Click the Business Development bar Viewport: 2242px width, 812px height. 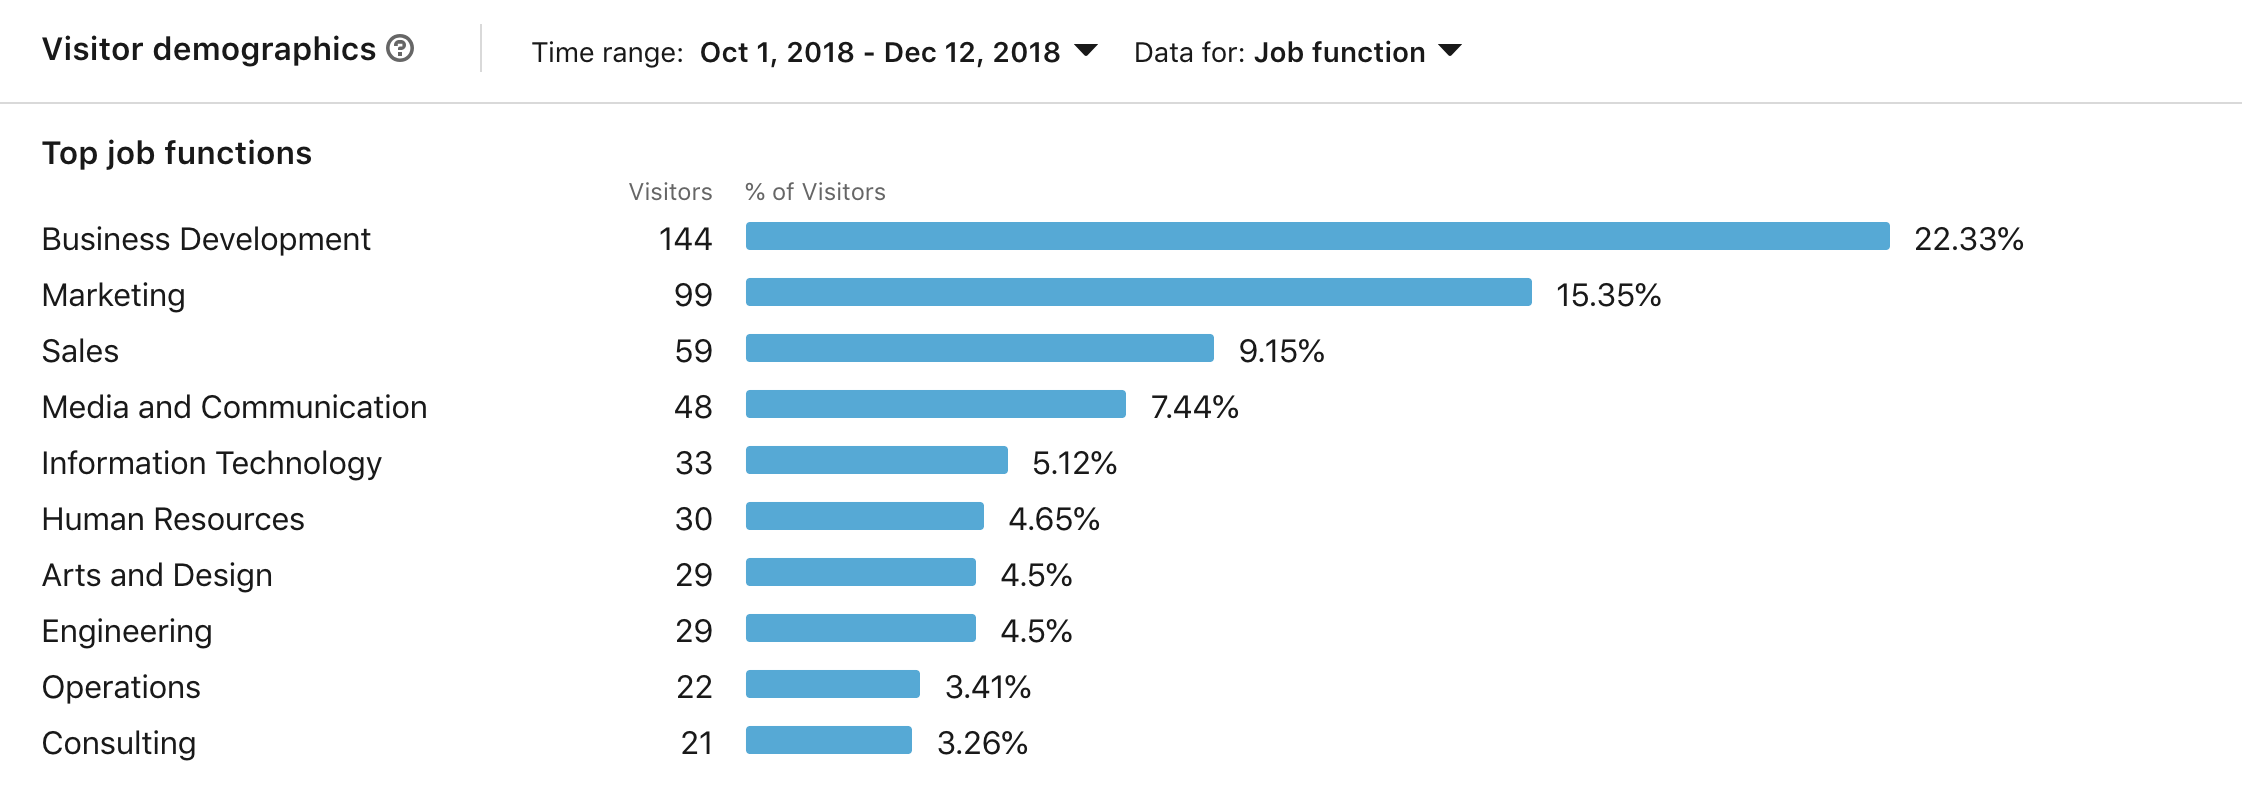tap(1317, 236)
